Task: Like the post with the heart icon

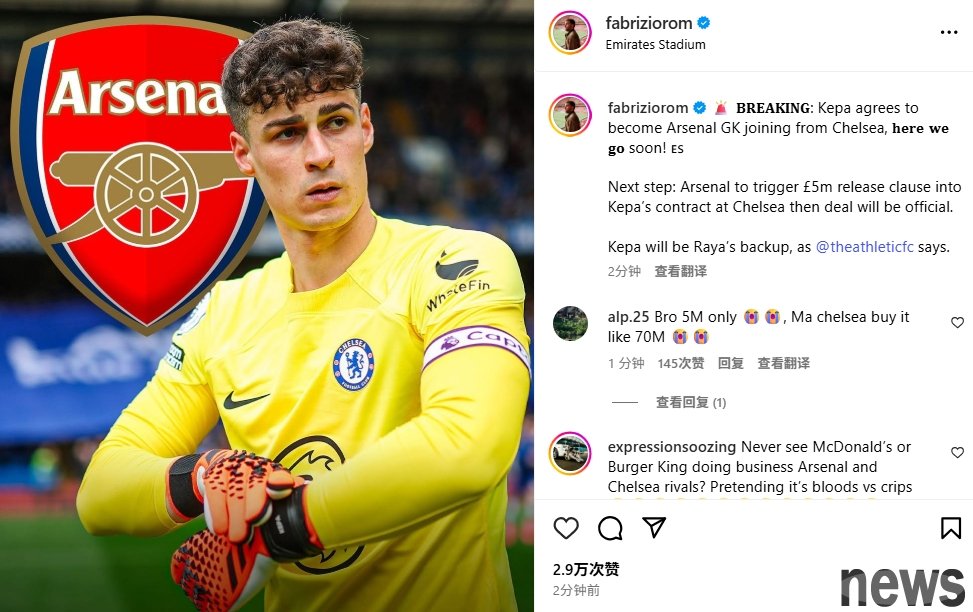Action: (566, 528)
